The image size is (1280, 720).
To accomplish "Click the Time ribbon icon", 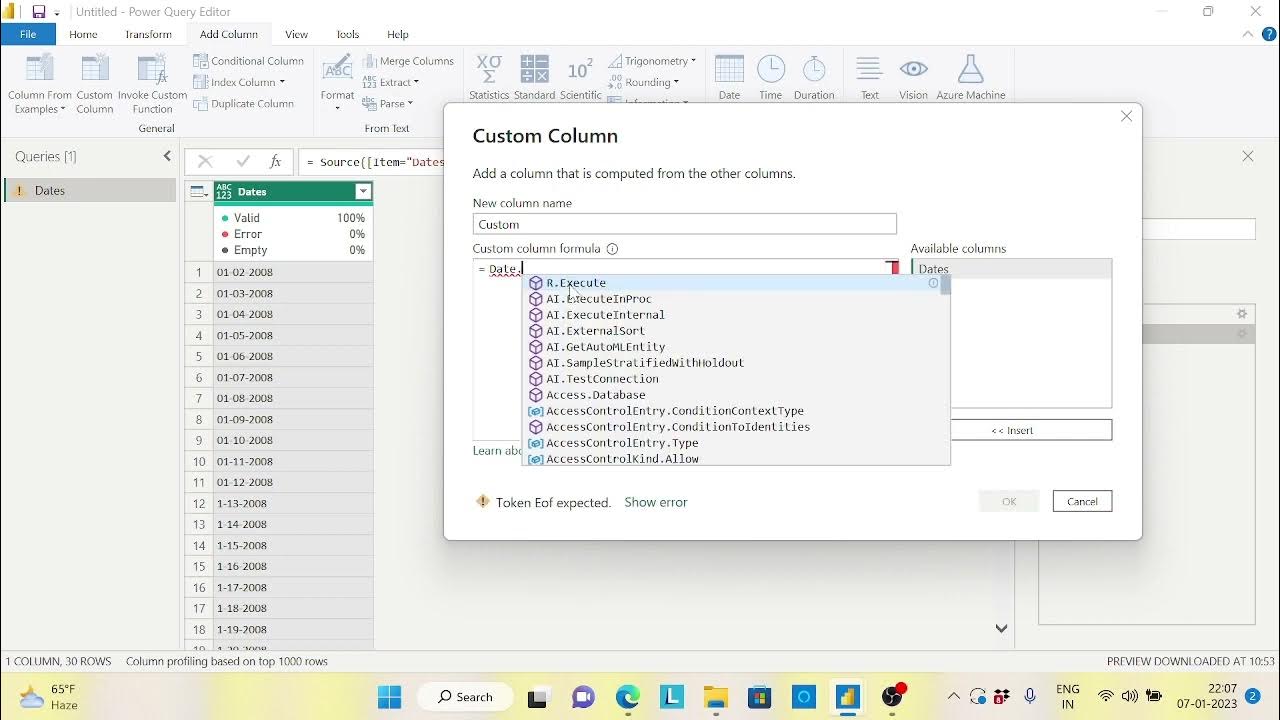I will tap(771, 70).
